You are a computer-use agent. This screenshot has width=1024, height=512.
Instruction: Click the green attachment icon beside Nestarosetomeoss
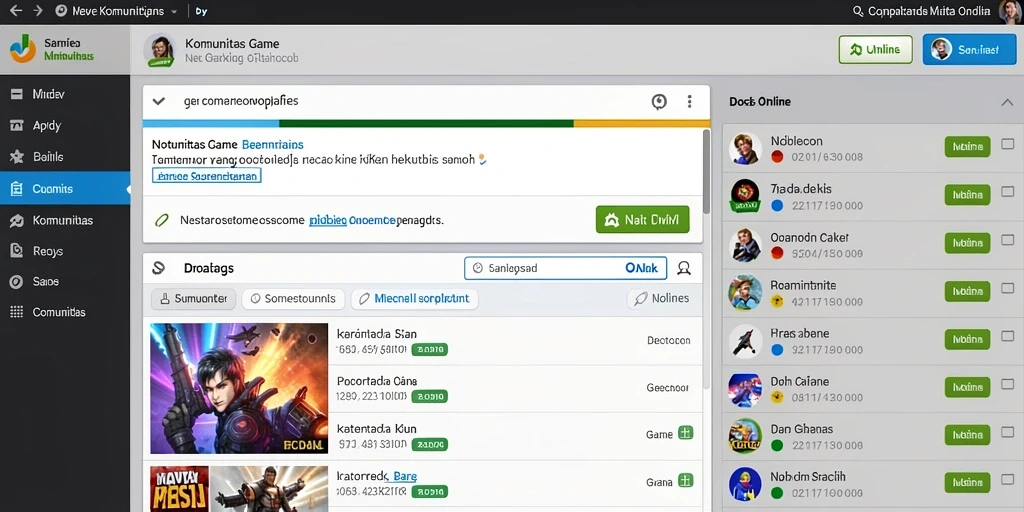point(161,220)
